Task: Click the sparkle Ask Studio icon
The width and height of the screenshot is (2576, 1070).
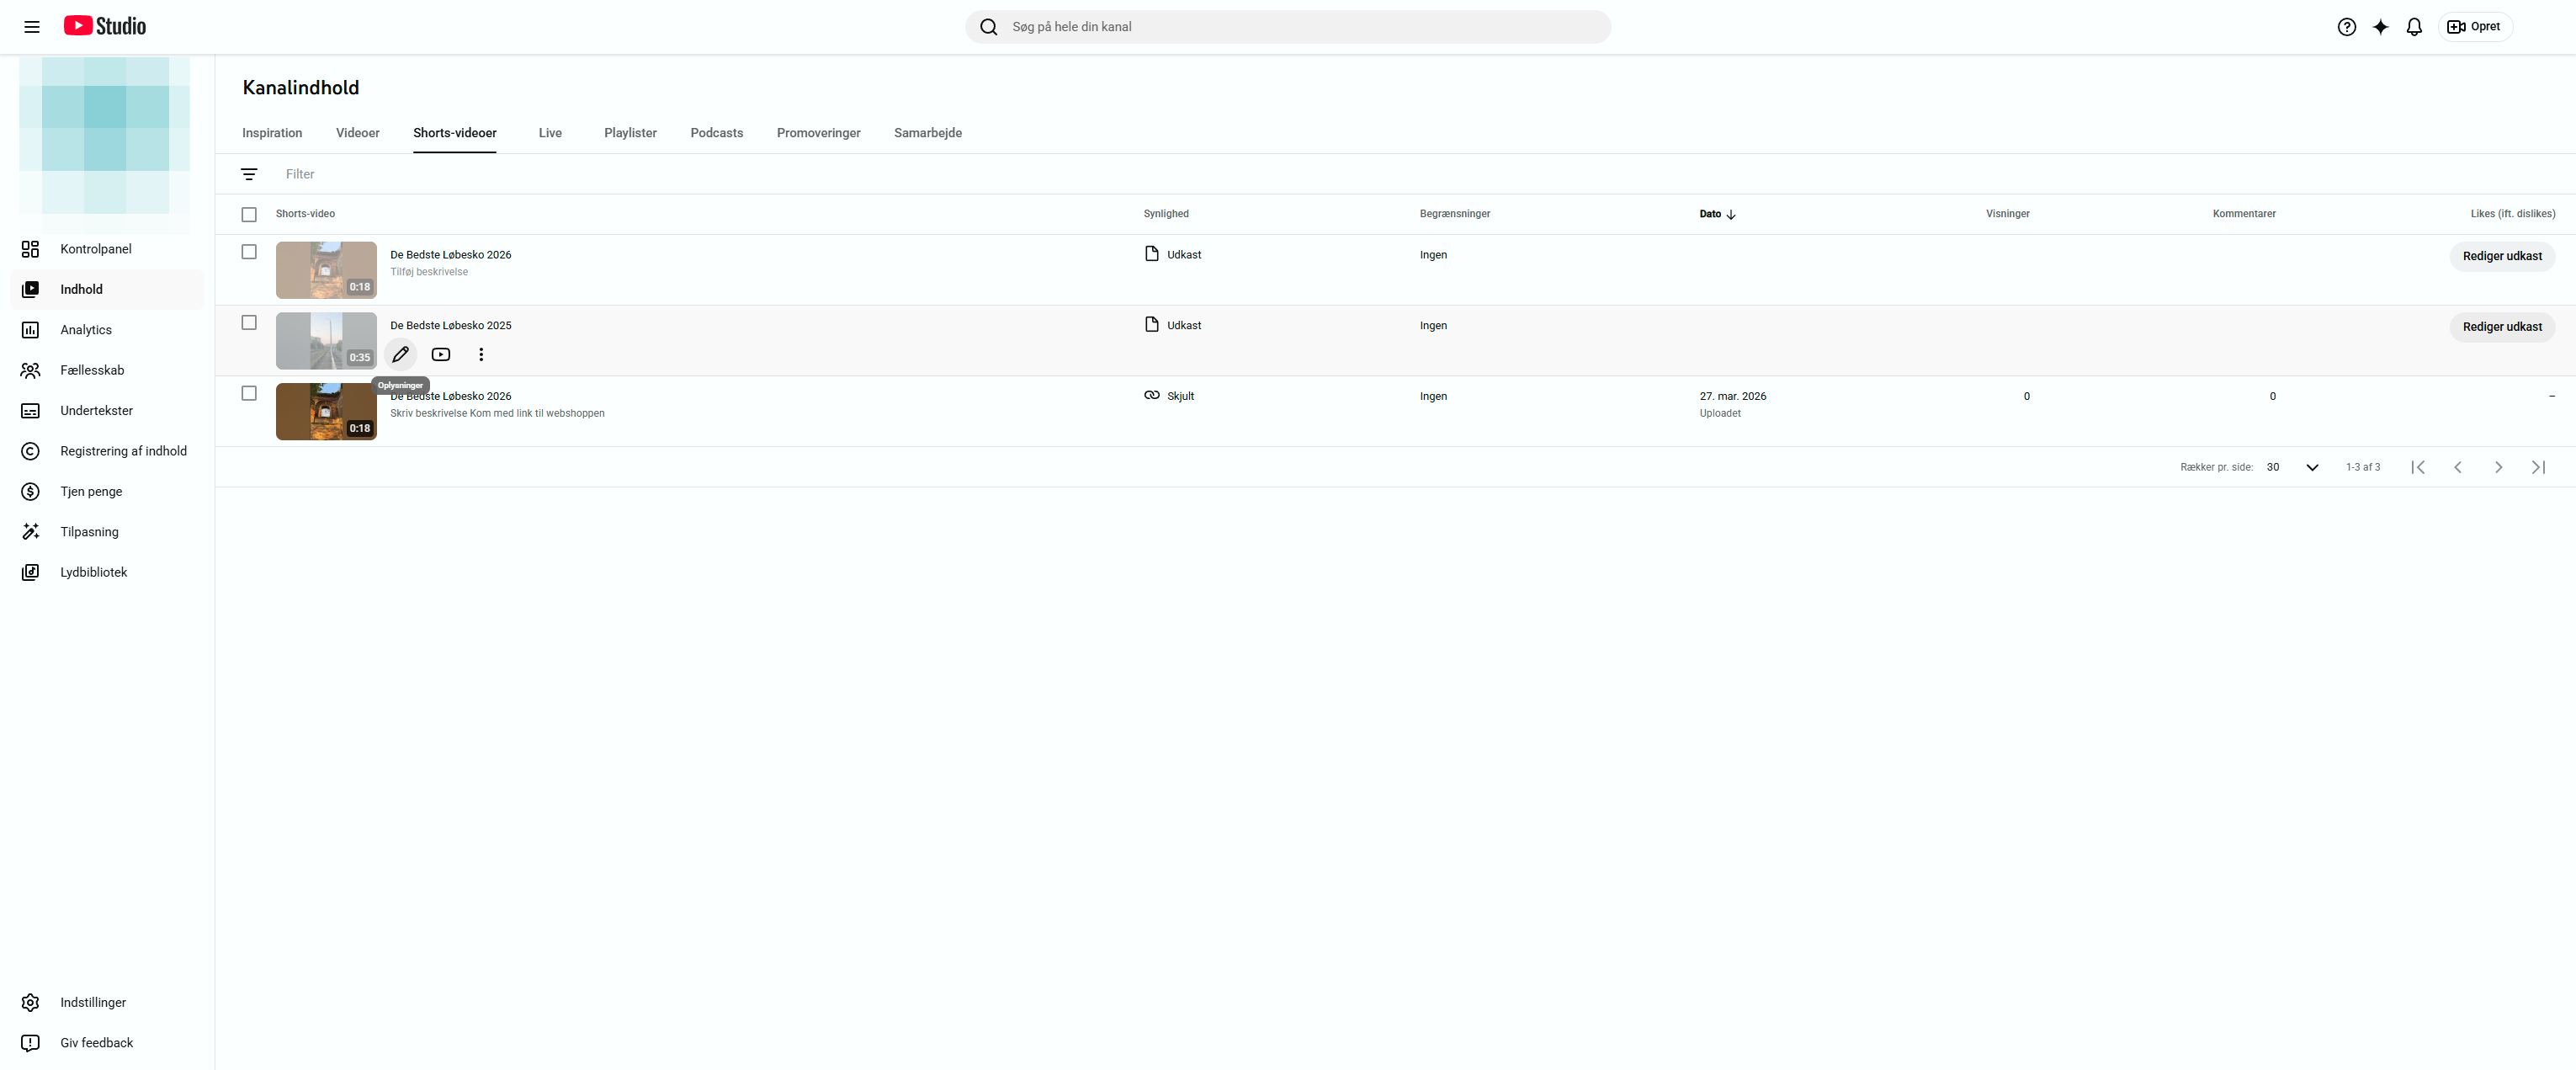Action: pos(2380,27)
